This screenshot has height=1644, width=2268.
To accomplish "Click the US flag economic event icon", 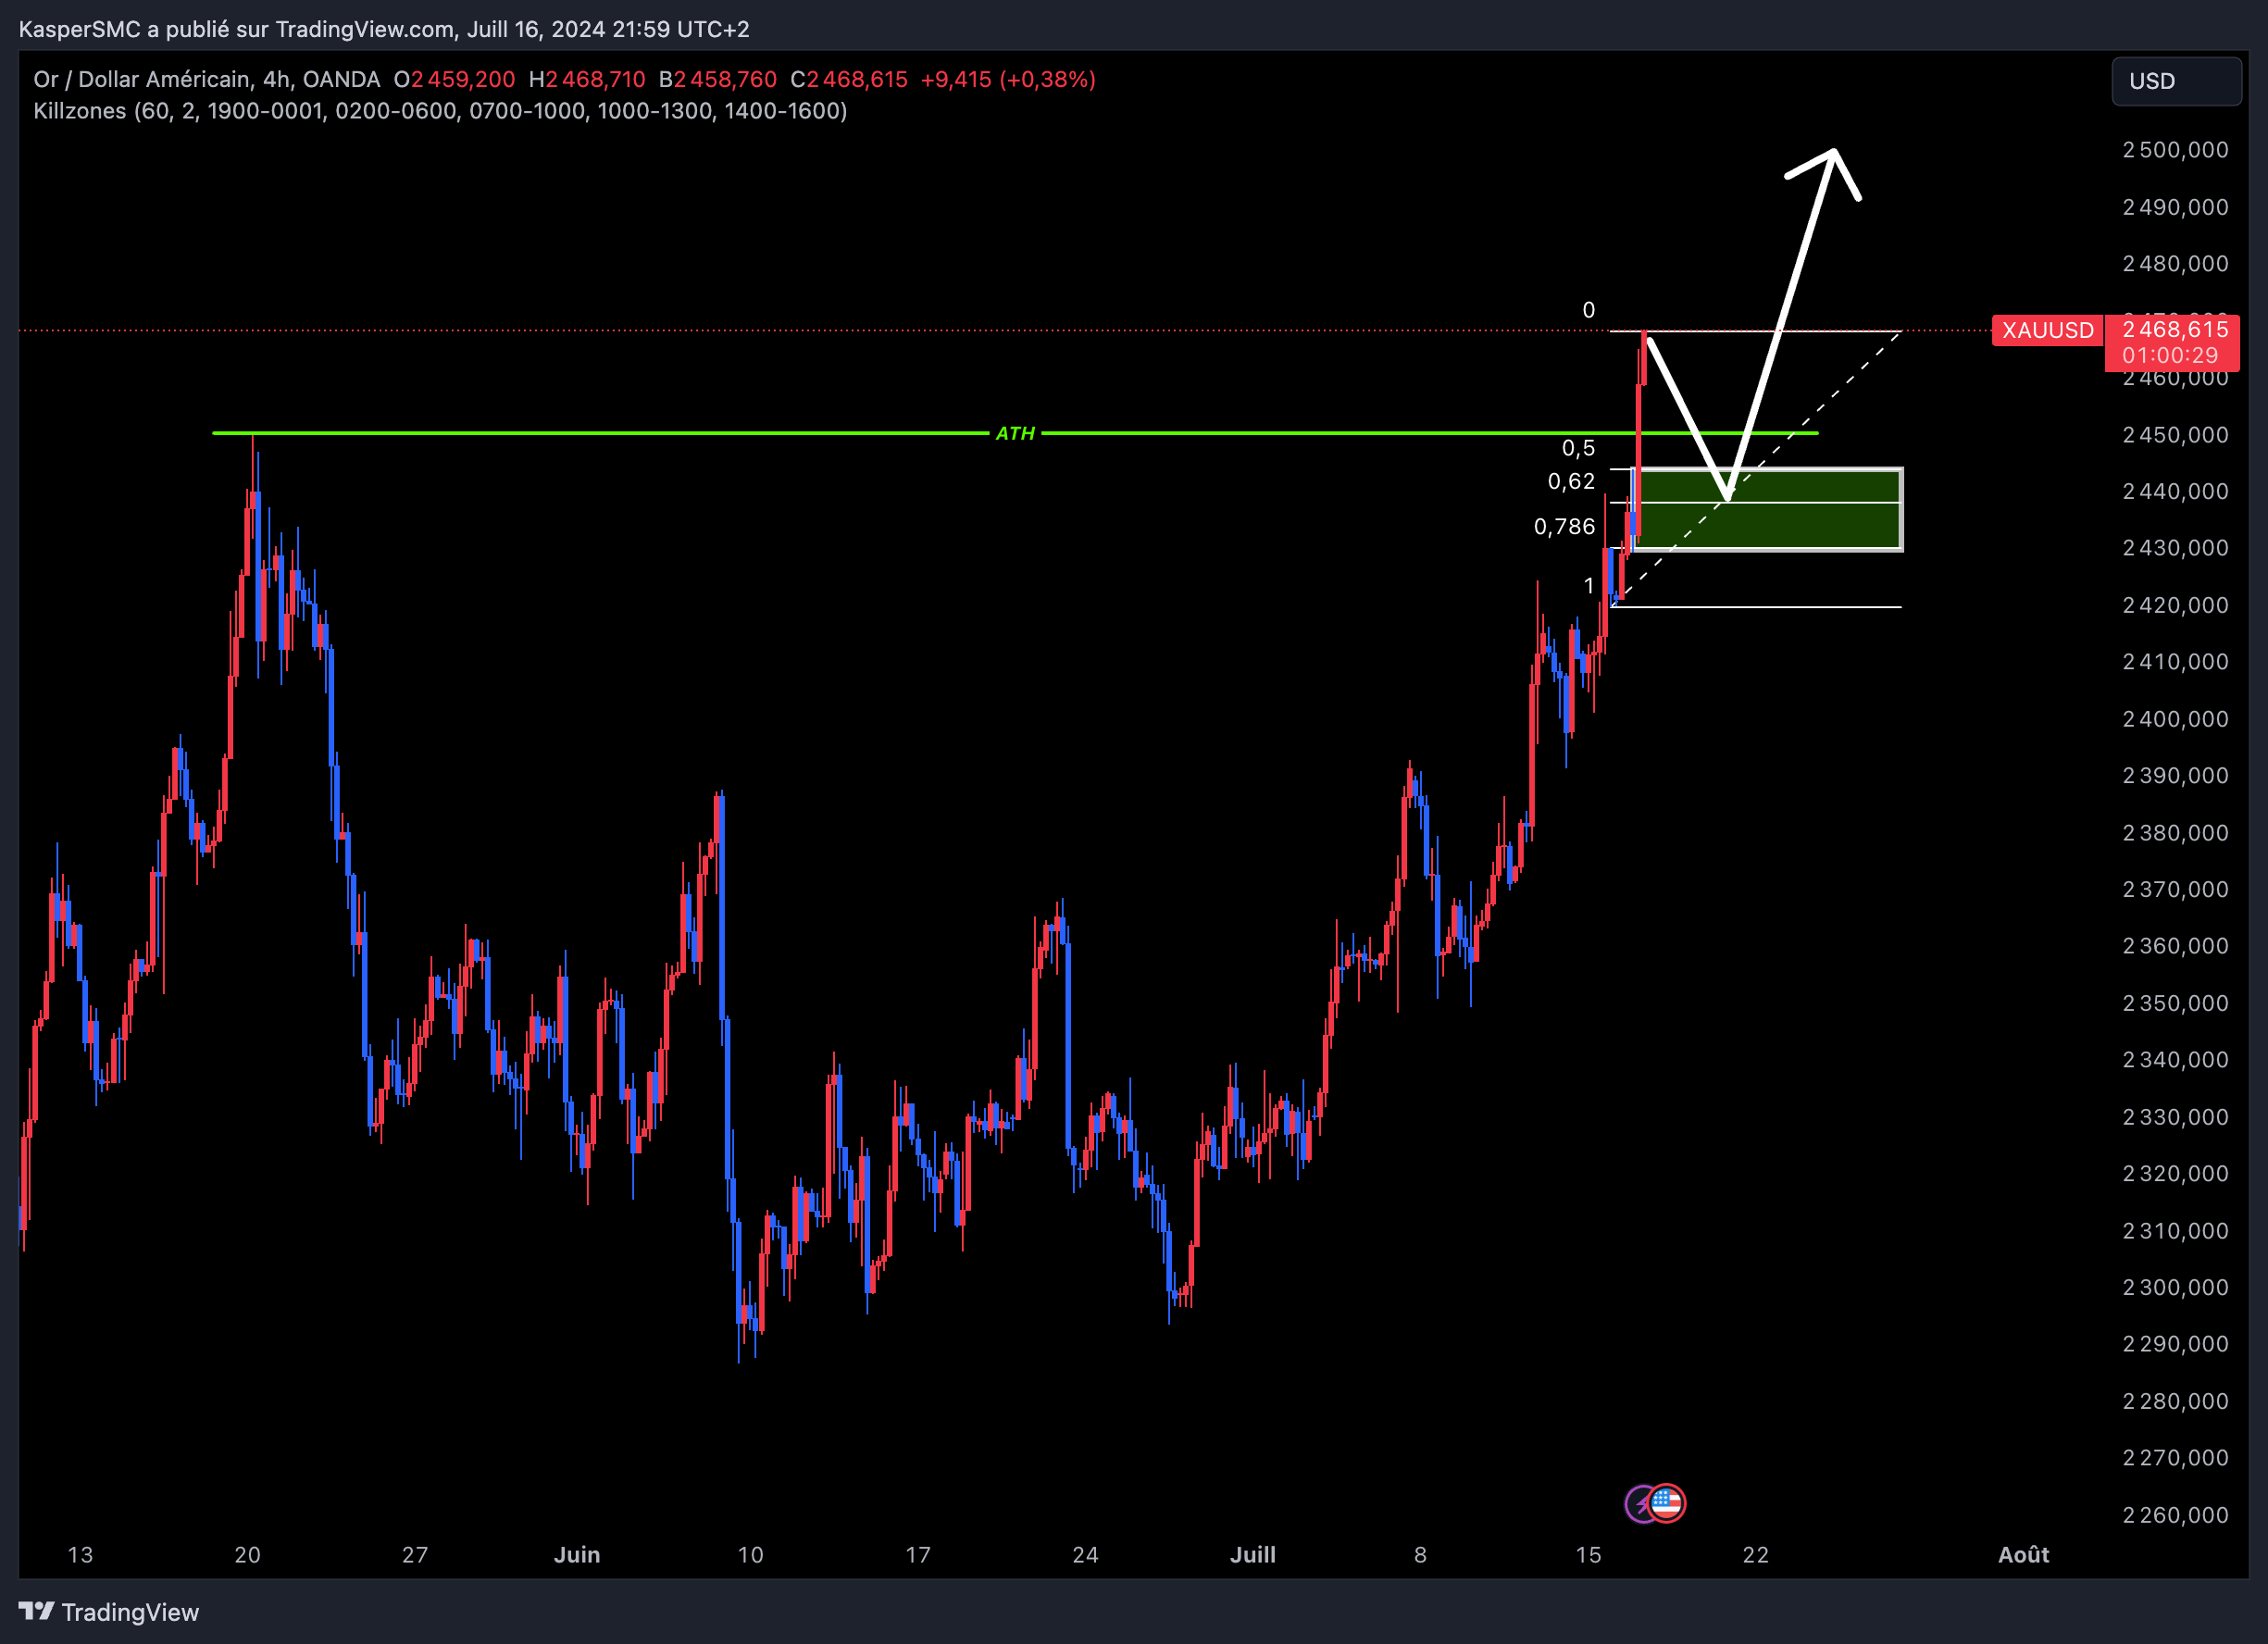I will pyautogui.click(x=1666, y=1503).
